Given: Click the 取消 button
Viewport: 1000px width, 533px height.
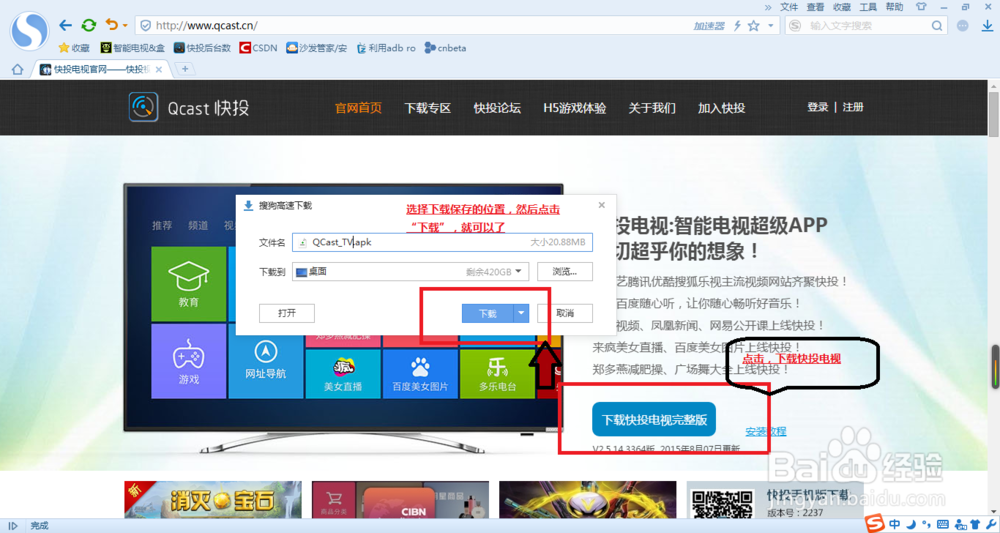Looking at the screenshot, I should pos(564,313).
